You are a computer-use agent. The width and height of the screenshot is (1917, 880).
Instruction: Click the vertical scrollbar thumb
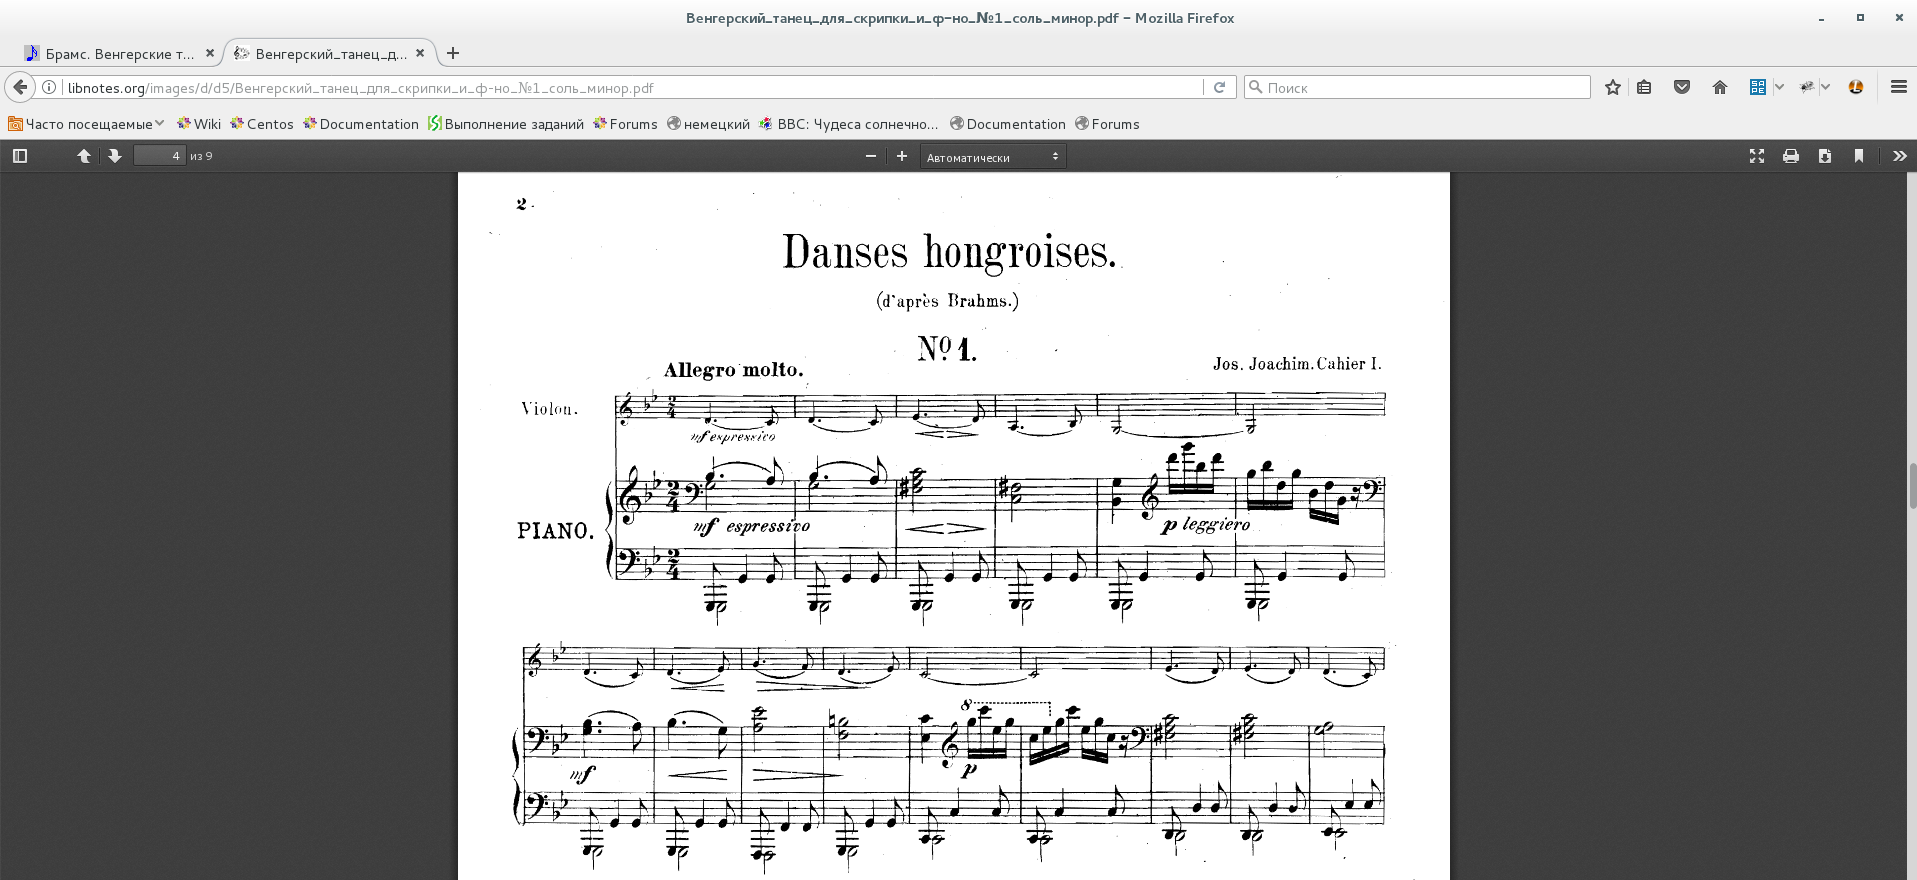1911,487
